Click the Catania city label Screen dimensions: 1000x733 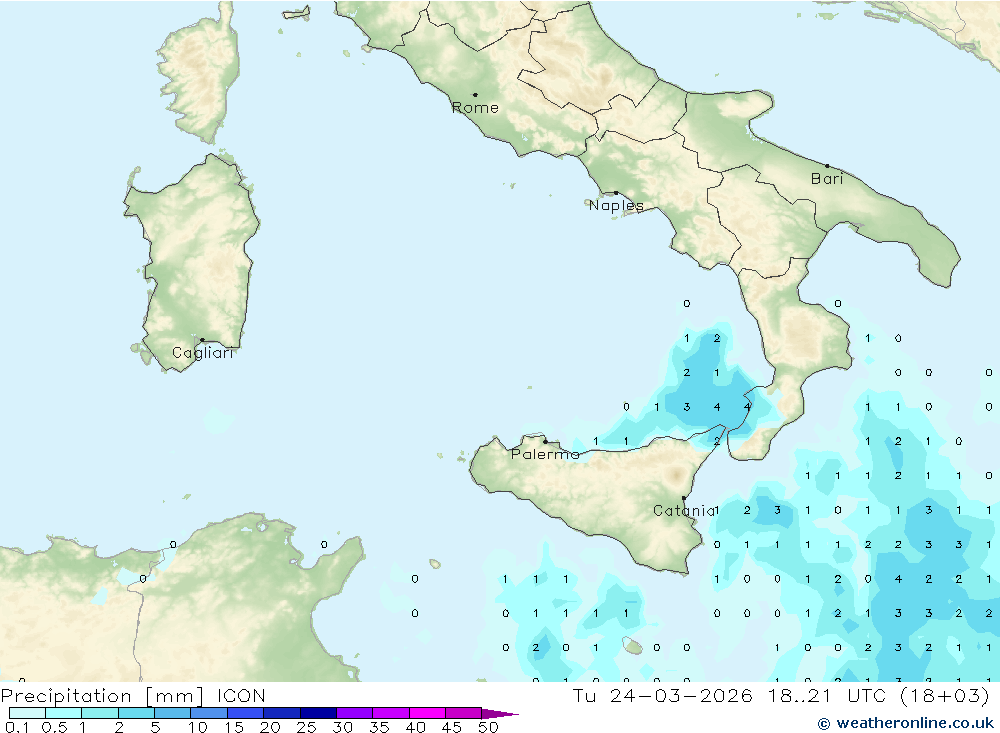pos(684,510)
